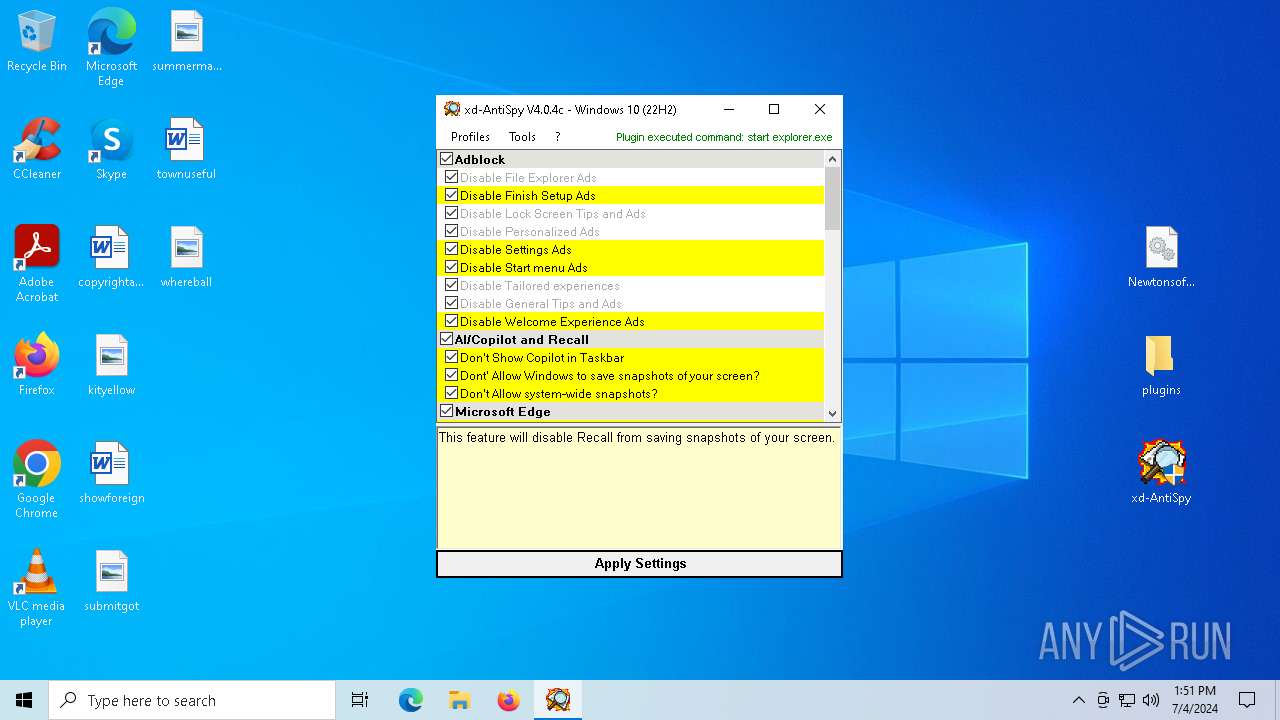Toggle Disable General Tips and Ads
This screenshot has width=1280, height=720.
tap(451, 303)
